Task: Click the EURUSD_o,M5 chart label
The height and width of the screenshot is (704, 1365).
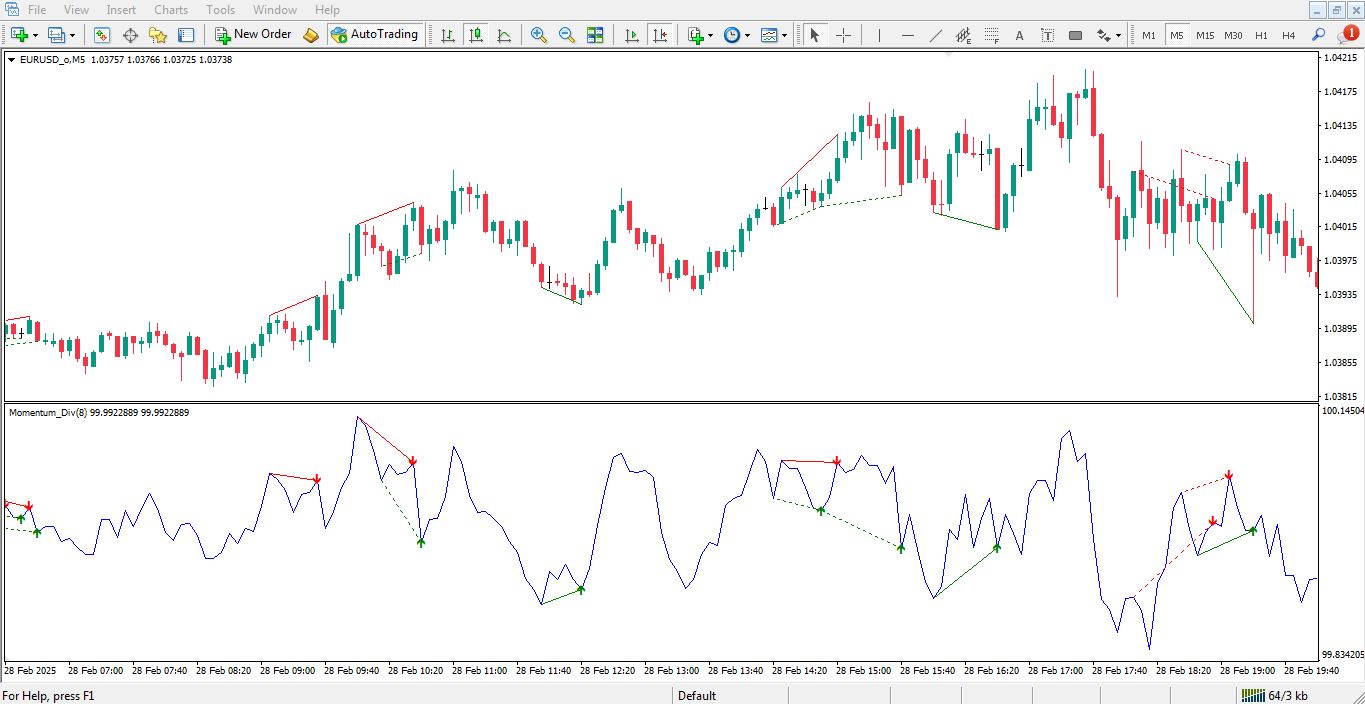Action: (52, 60)
